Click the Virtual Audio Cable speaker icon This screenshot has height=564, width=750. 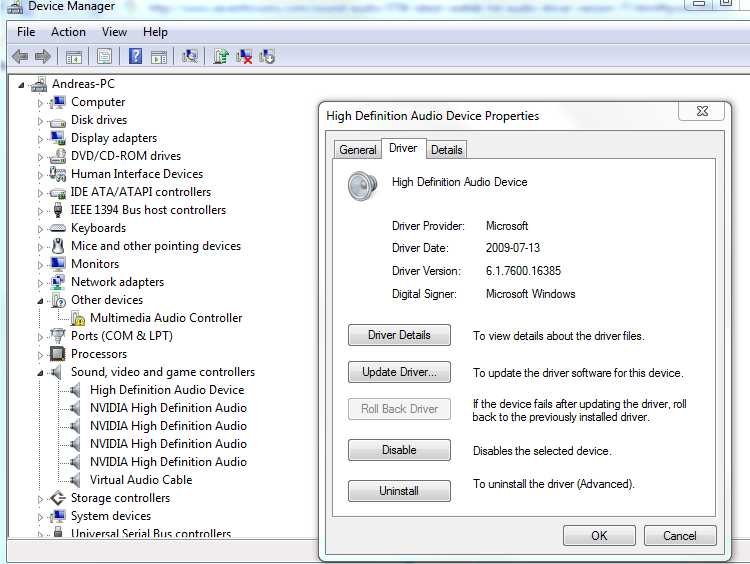coord(76,480)
